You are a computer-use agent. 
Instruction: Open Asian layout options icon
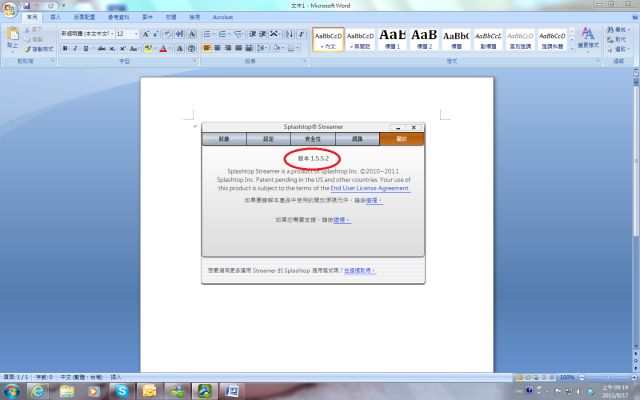275,34
